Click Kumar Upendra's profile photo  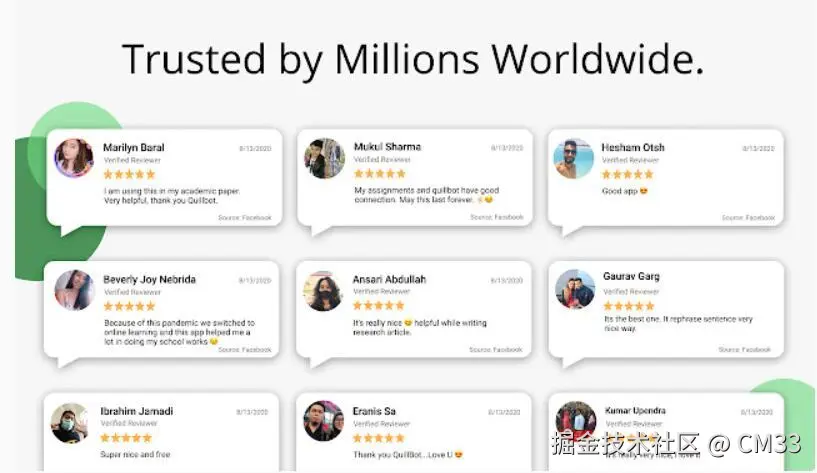576,421
